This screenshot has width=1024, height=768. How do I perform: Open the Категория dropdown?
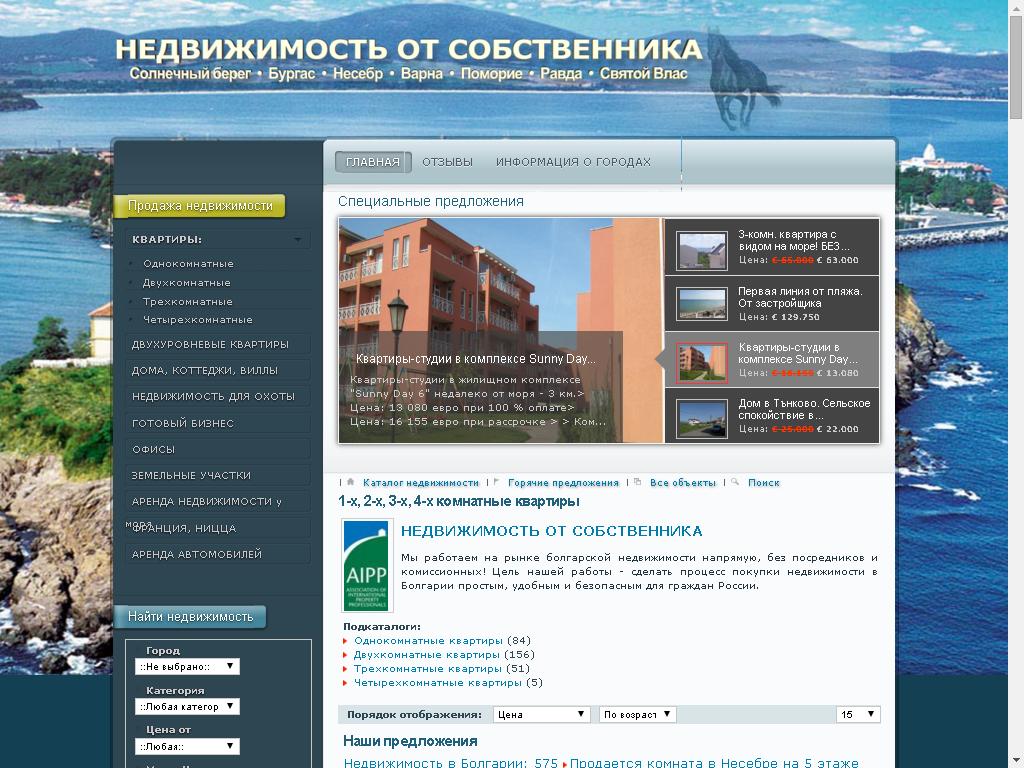[x=187, y=706]
